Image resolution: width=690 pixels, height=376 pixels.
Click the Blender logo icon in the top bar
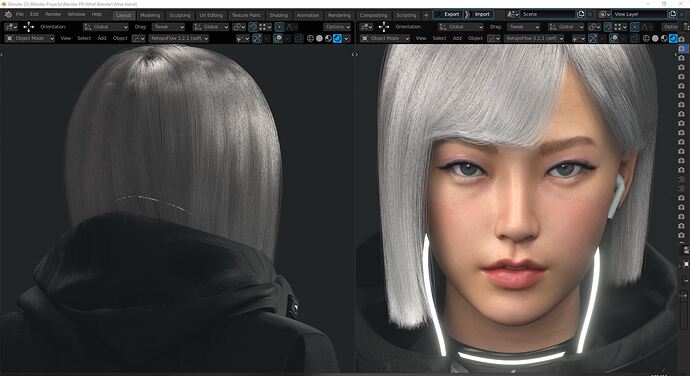point(8,14)
